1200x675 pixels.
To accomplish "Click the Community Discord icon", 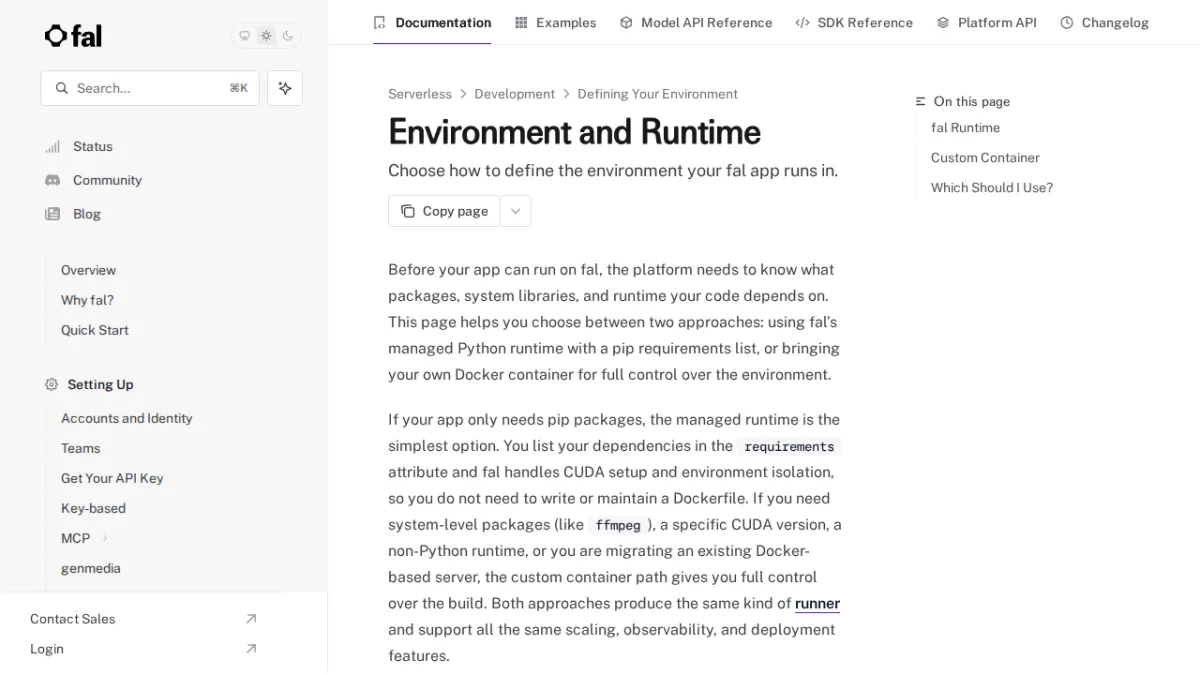I will click(52, 180).
